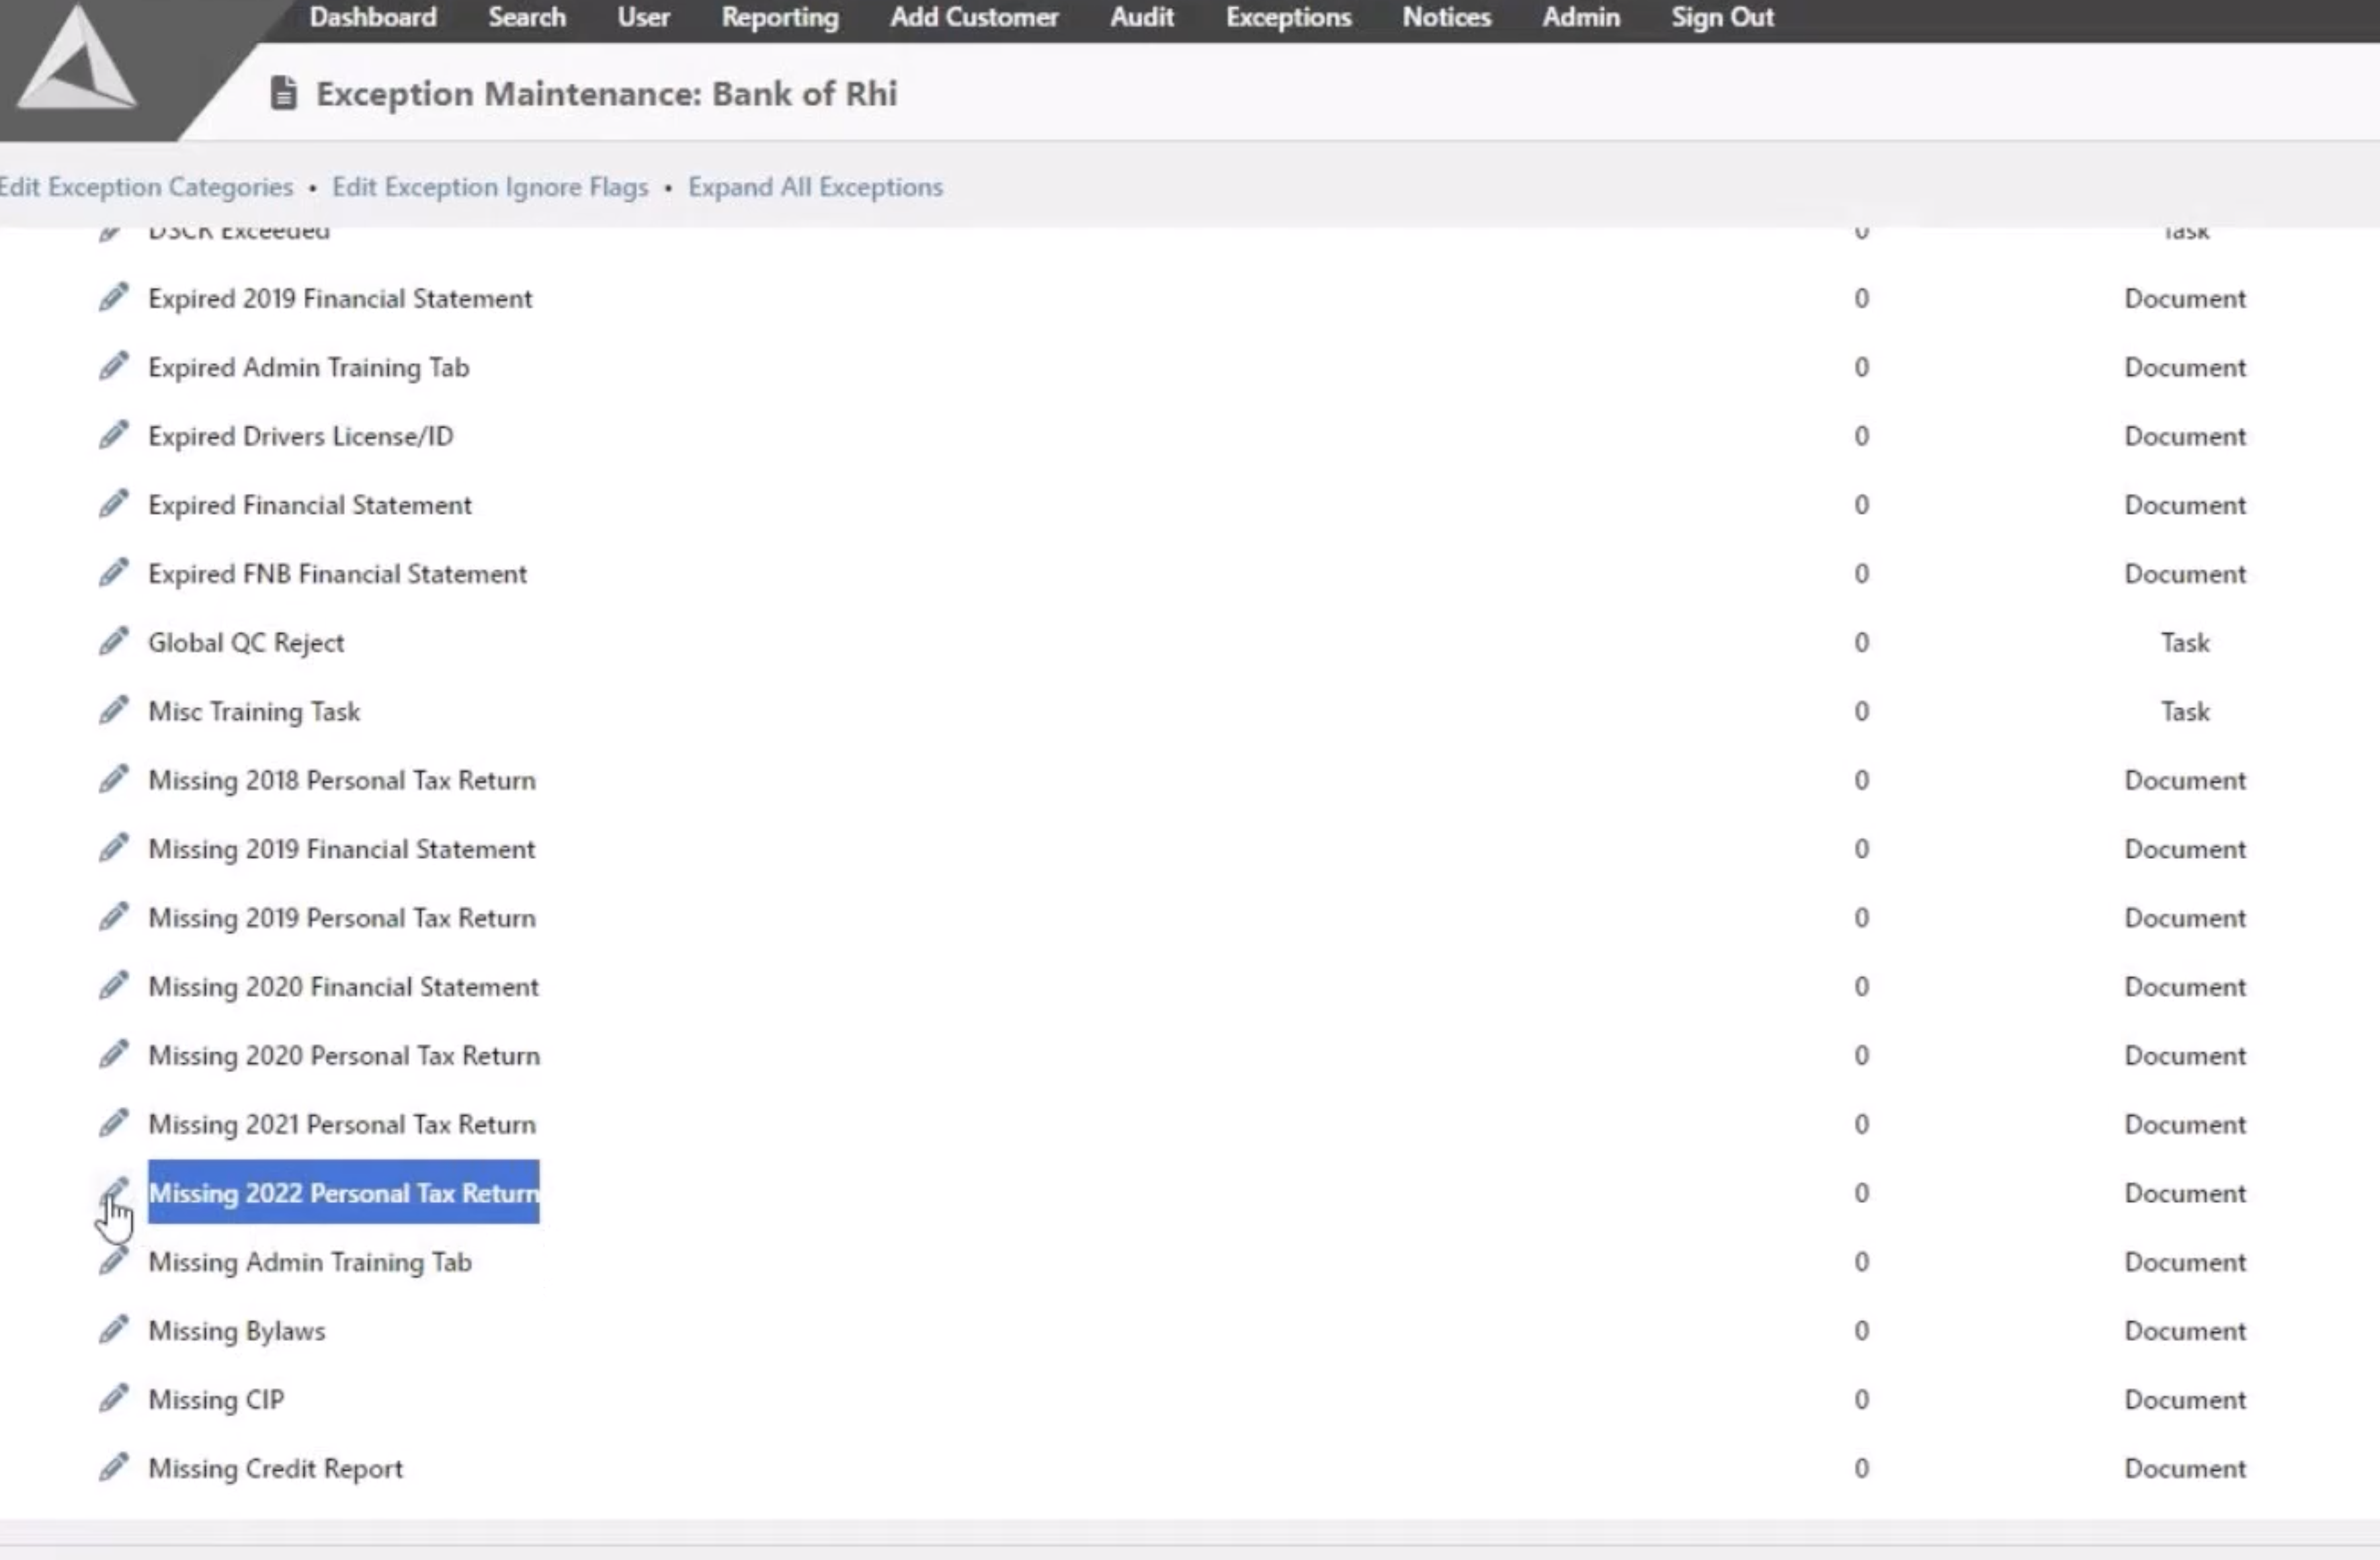Screen dimensions: 2380x1560
Task: Click Sign Out in the navigation bar
Action: (1722, 17)
